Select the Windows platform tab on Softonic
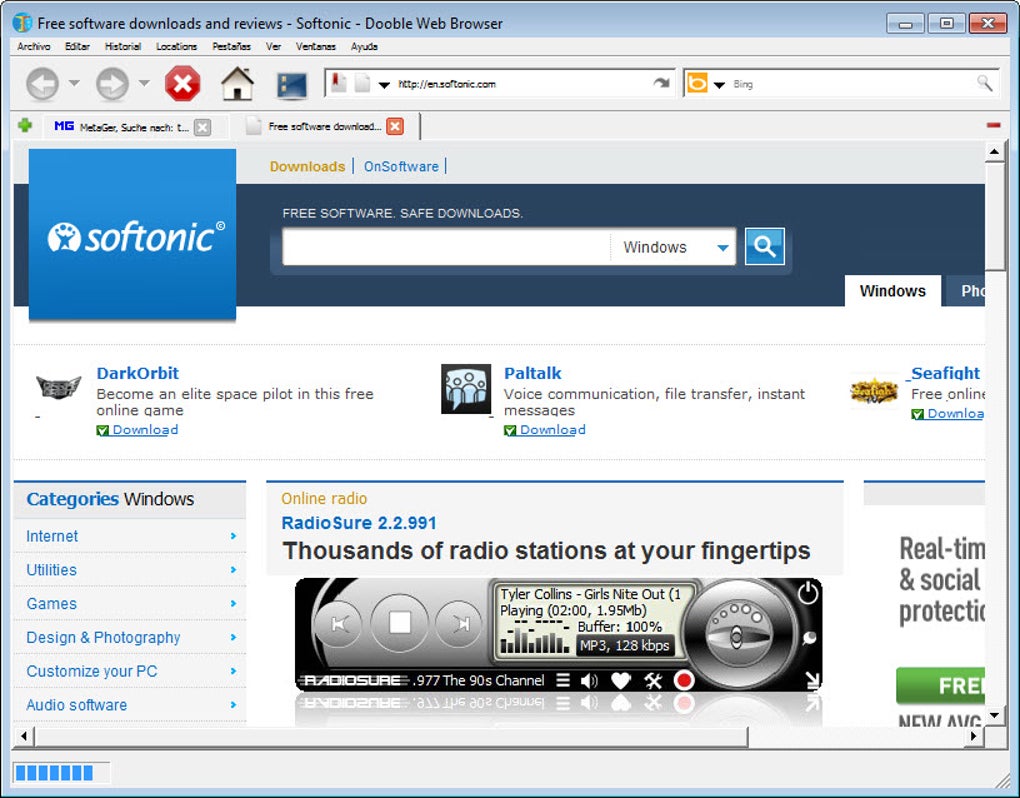1020x798 pixels. click(892, 291)
